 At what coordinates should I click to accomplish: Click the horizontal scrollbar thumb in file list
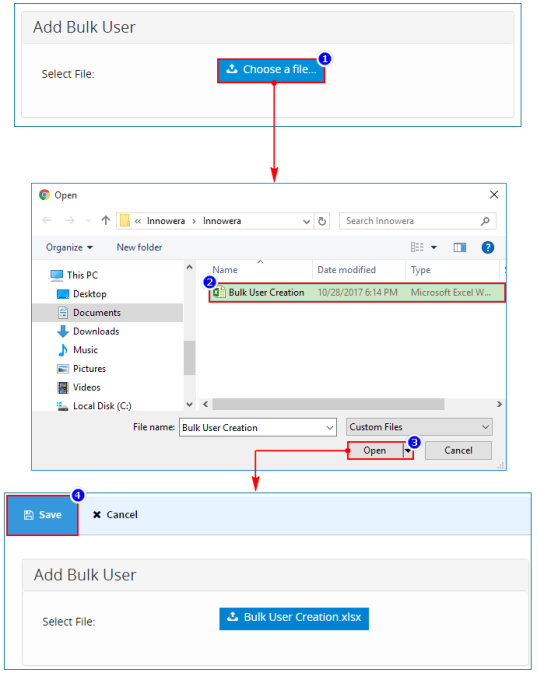[x=328, y=404]
